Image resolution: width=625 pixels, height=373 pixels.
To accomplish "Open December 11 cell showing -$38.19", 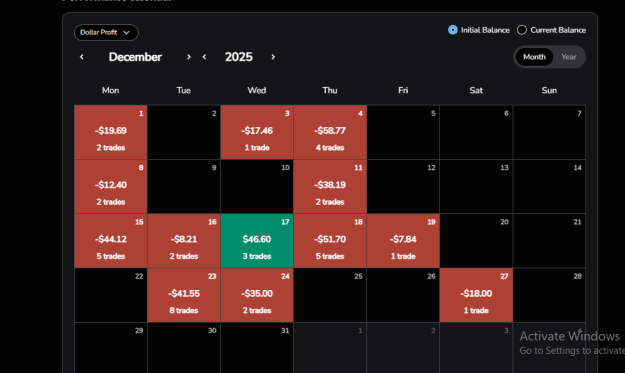I will tap(330, 186).
